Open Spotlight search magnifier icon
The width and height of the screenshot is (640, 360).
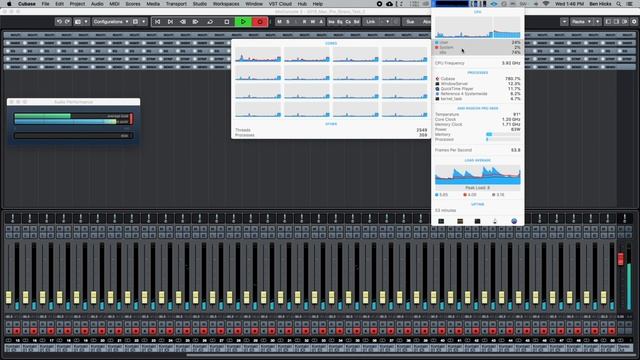(x=619, y=4)
